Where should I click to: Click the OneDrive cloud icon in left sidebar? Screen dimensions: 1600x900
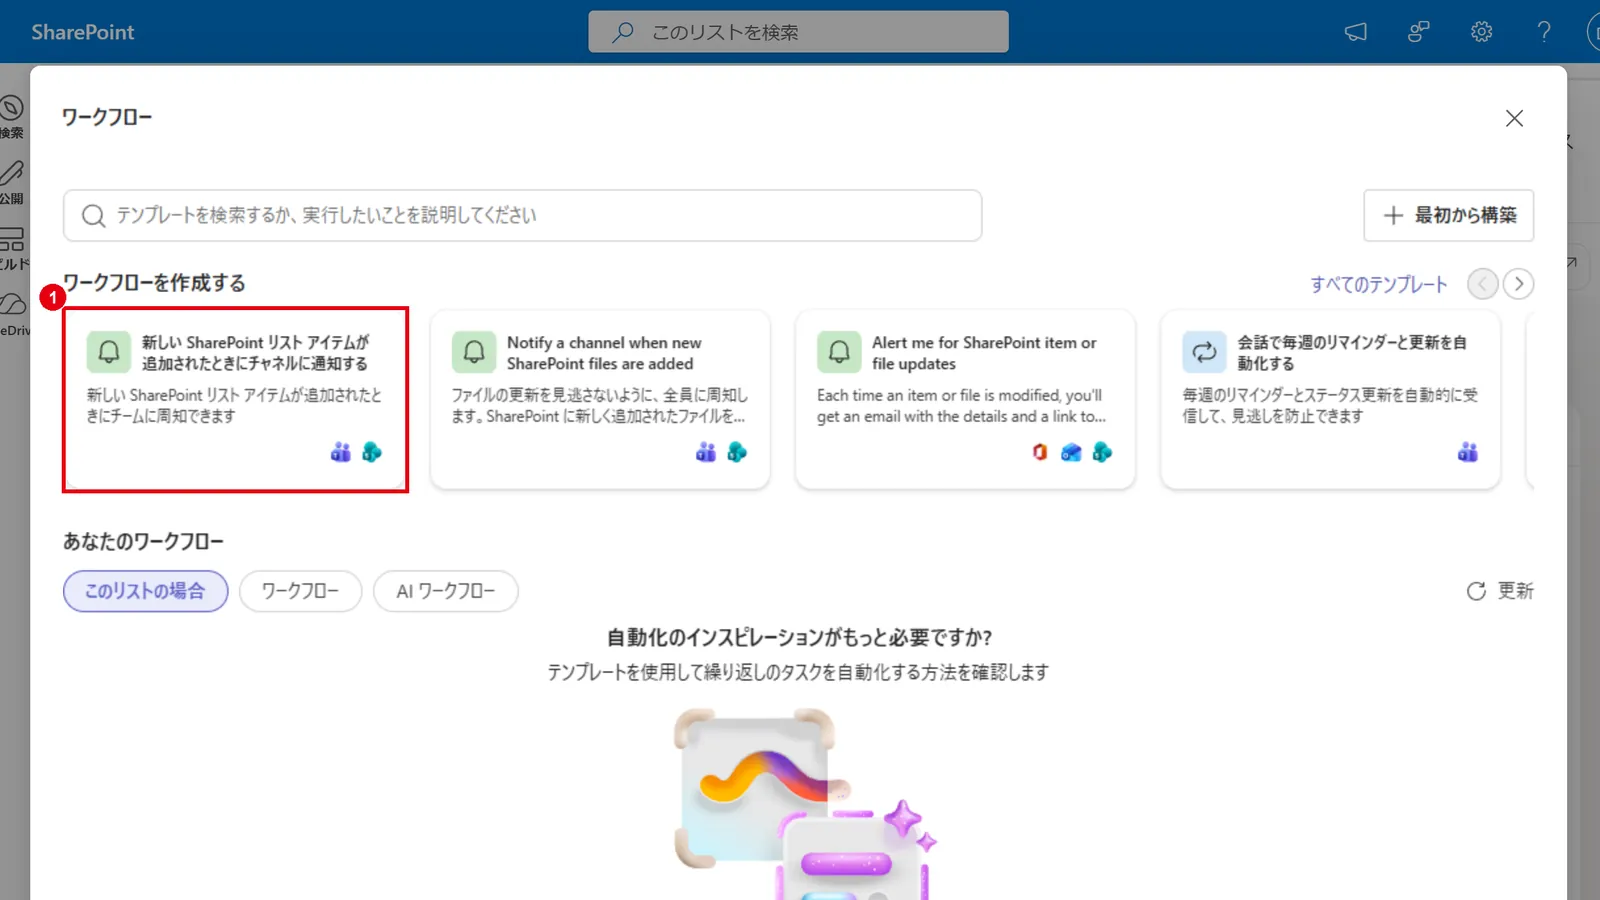click(12, 303)
